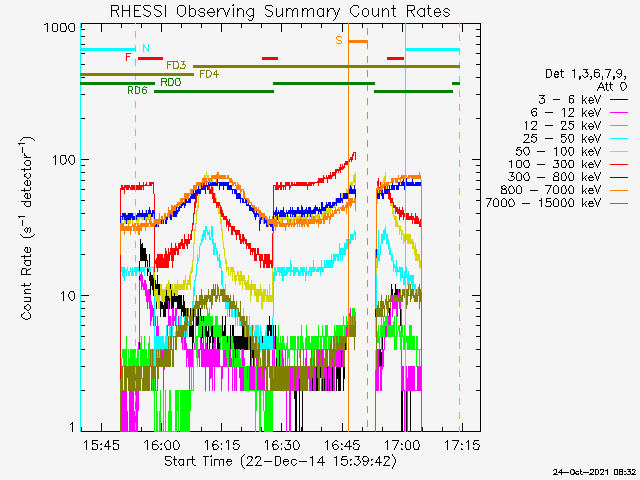640x480 pixels.
Task: Click the 'Count Rate' y-axis title
Action: click(x=27, y=283)
